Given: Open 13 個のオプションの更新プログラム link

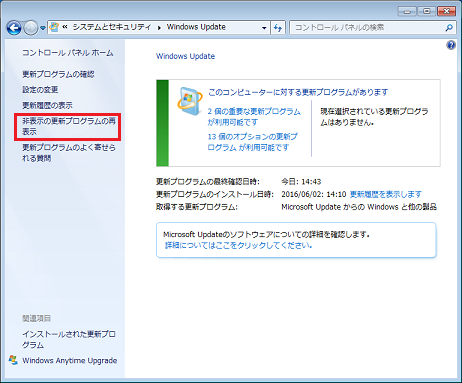Looking at the screenshot, I should 252,142.
